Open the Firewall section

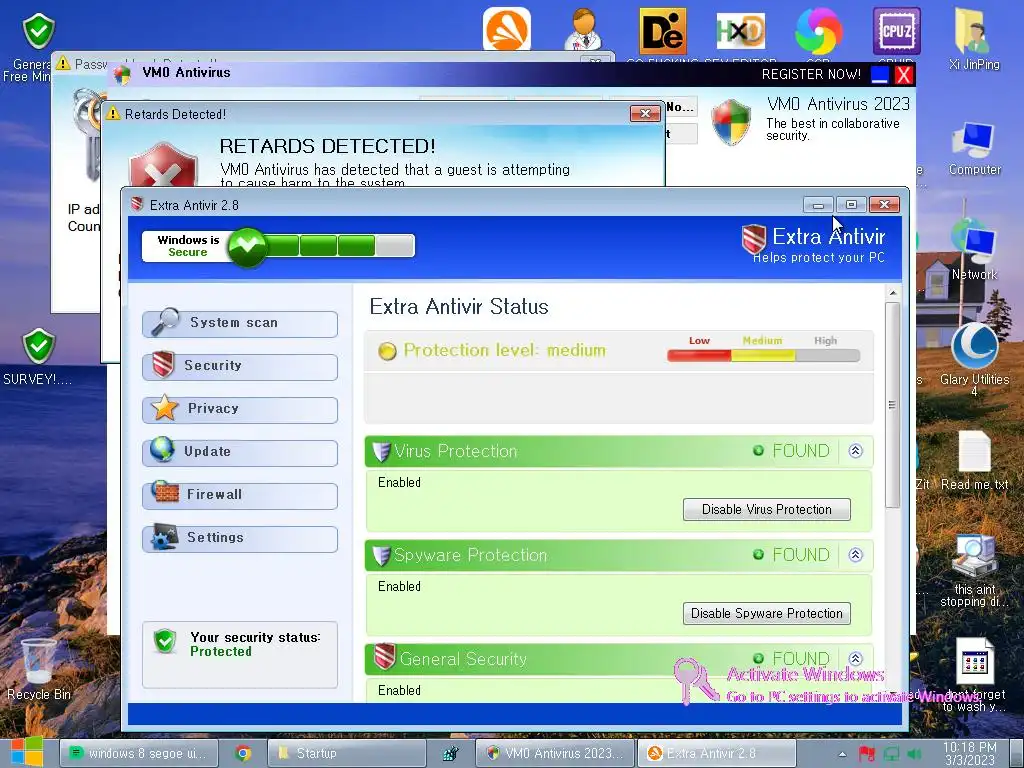[240, 496]
